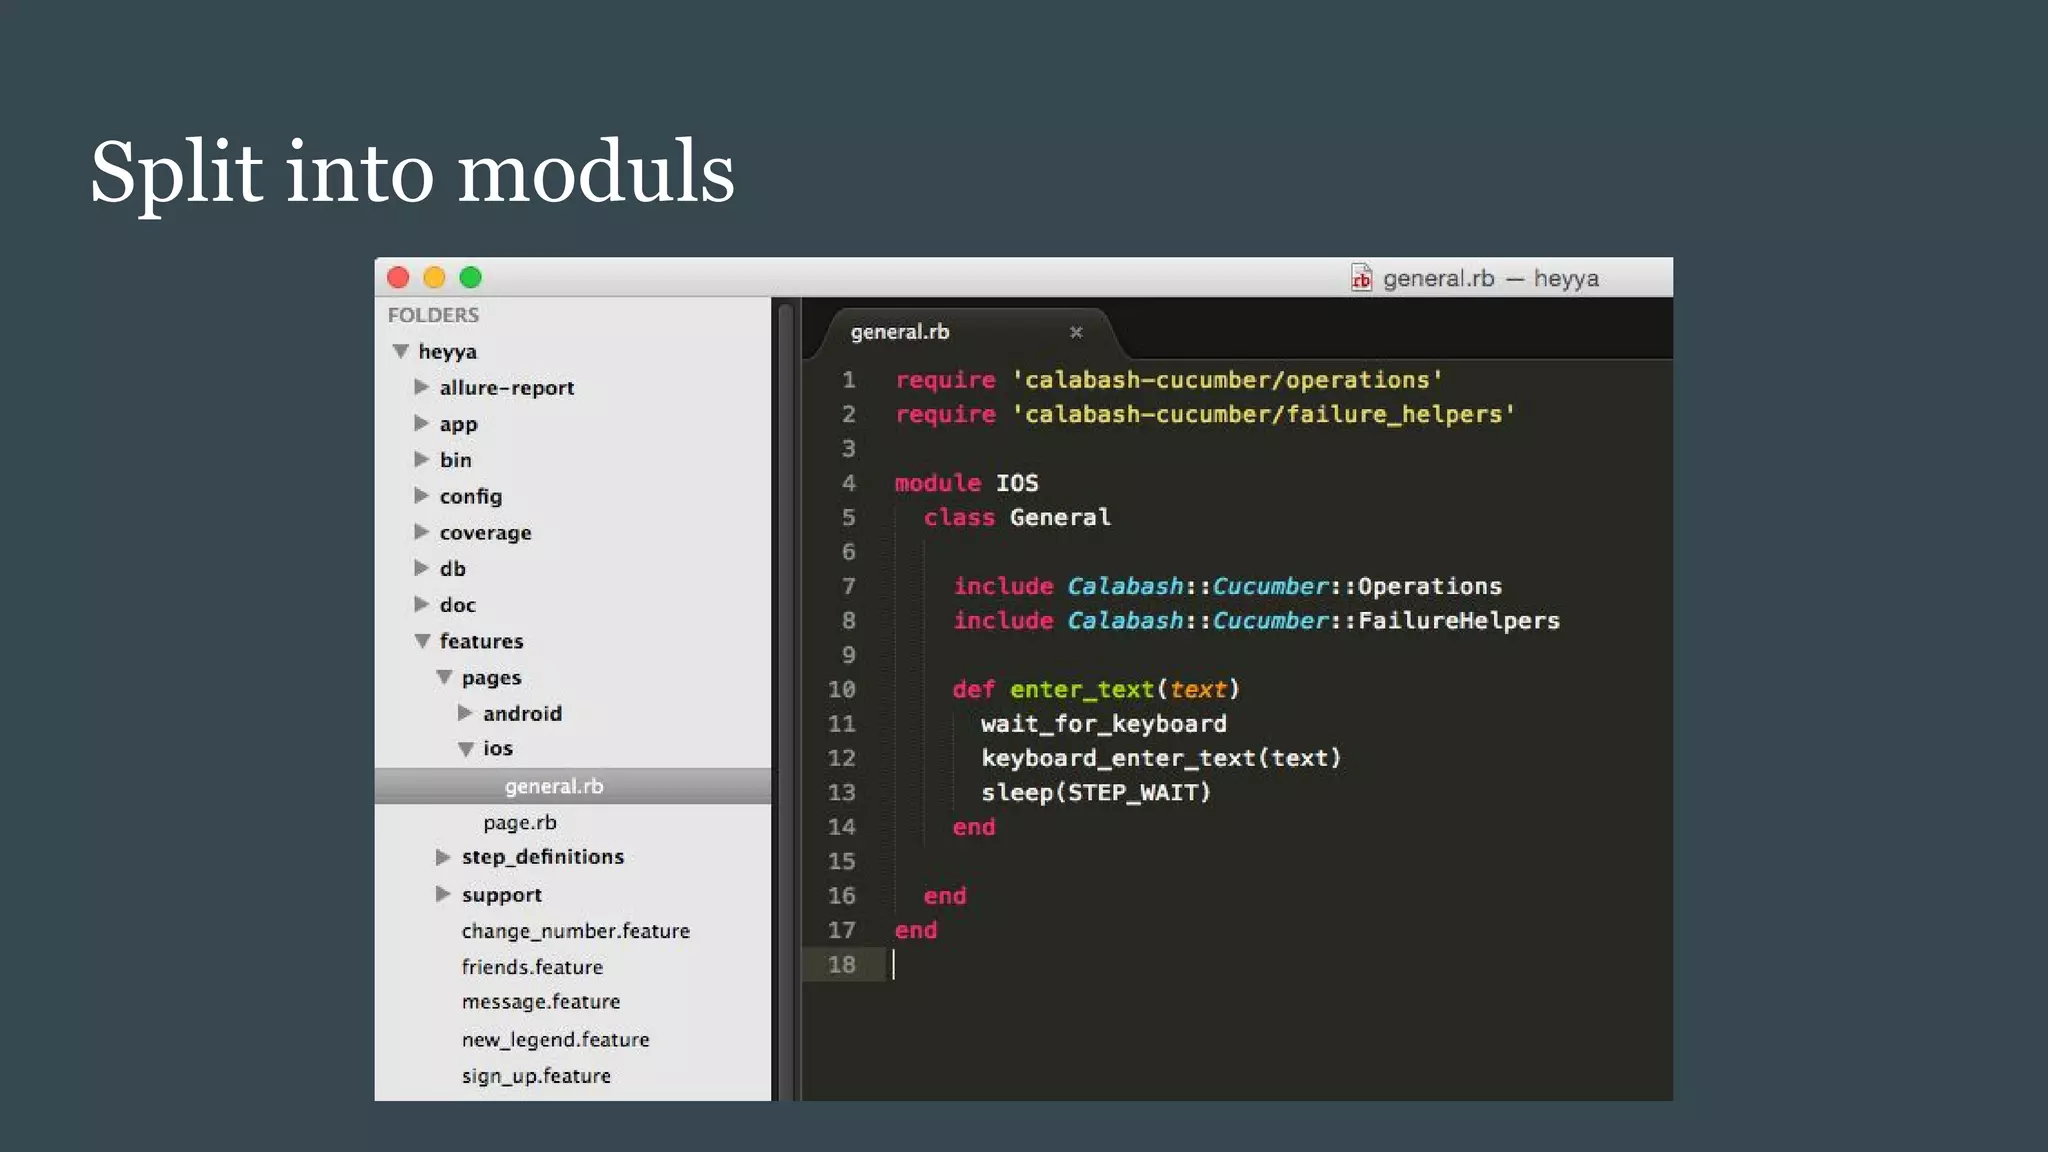Close the general.rb tab
Viewport: 2048px width, 1152px height.
[x=1076, y=332]
